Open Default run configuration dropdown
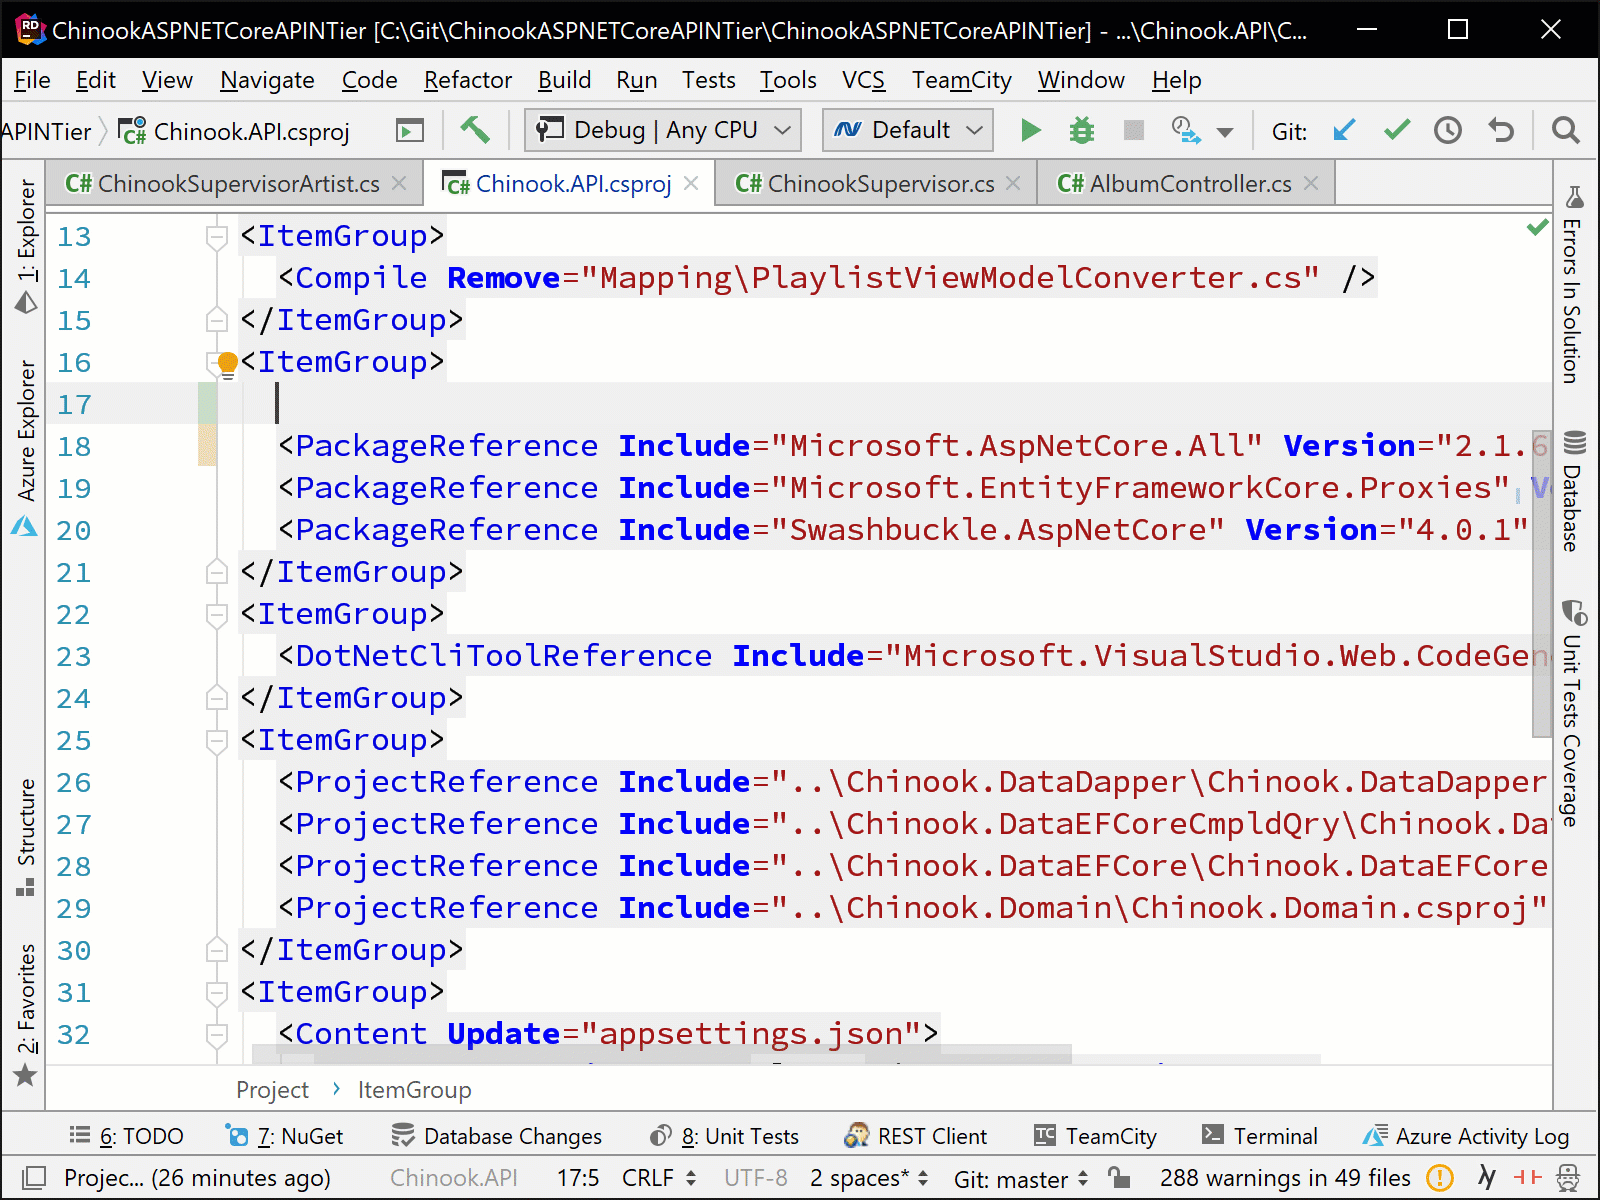This screenshot has height=1200, width=1600. click(908, 130)
